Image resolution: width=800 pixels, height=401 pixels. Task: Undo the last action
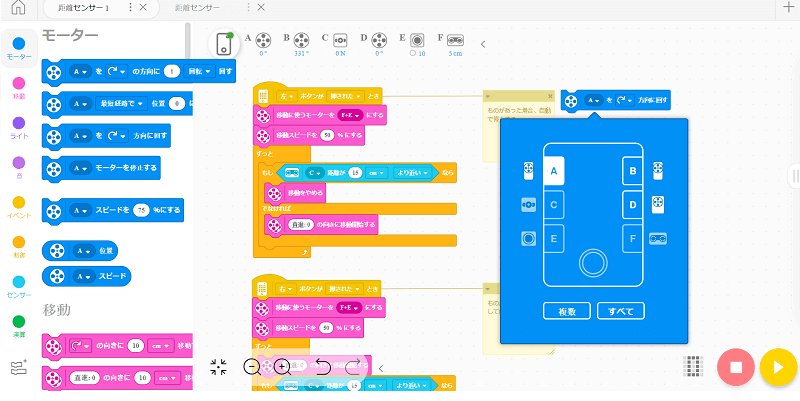point(323,366)
